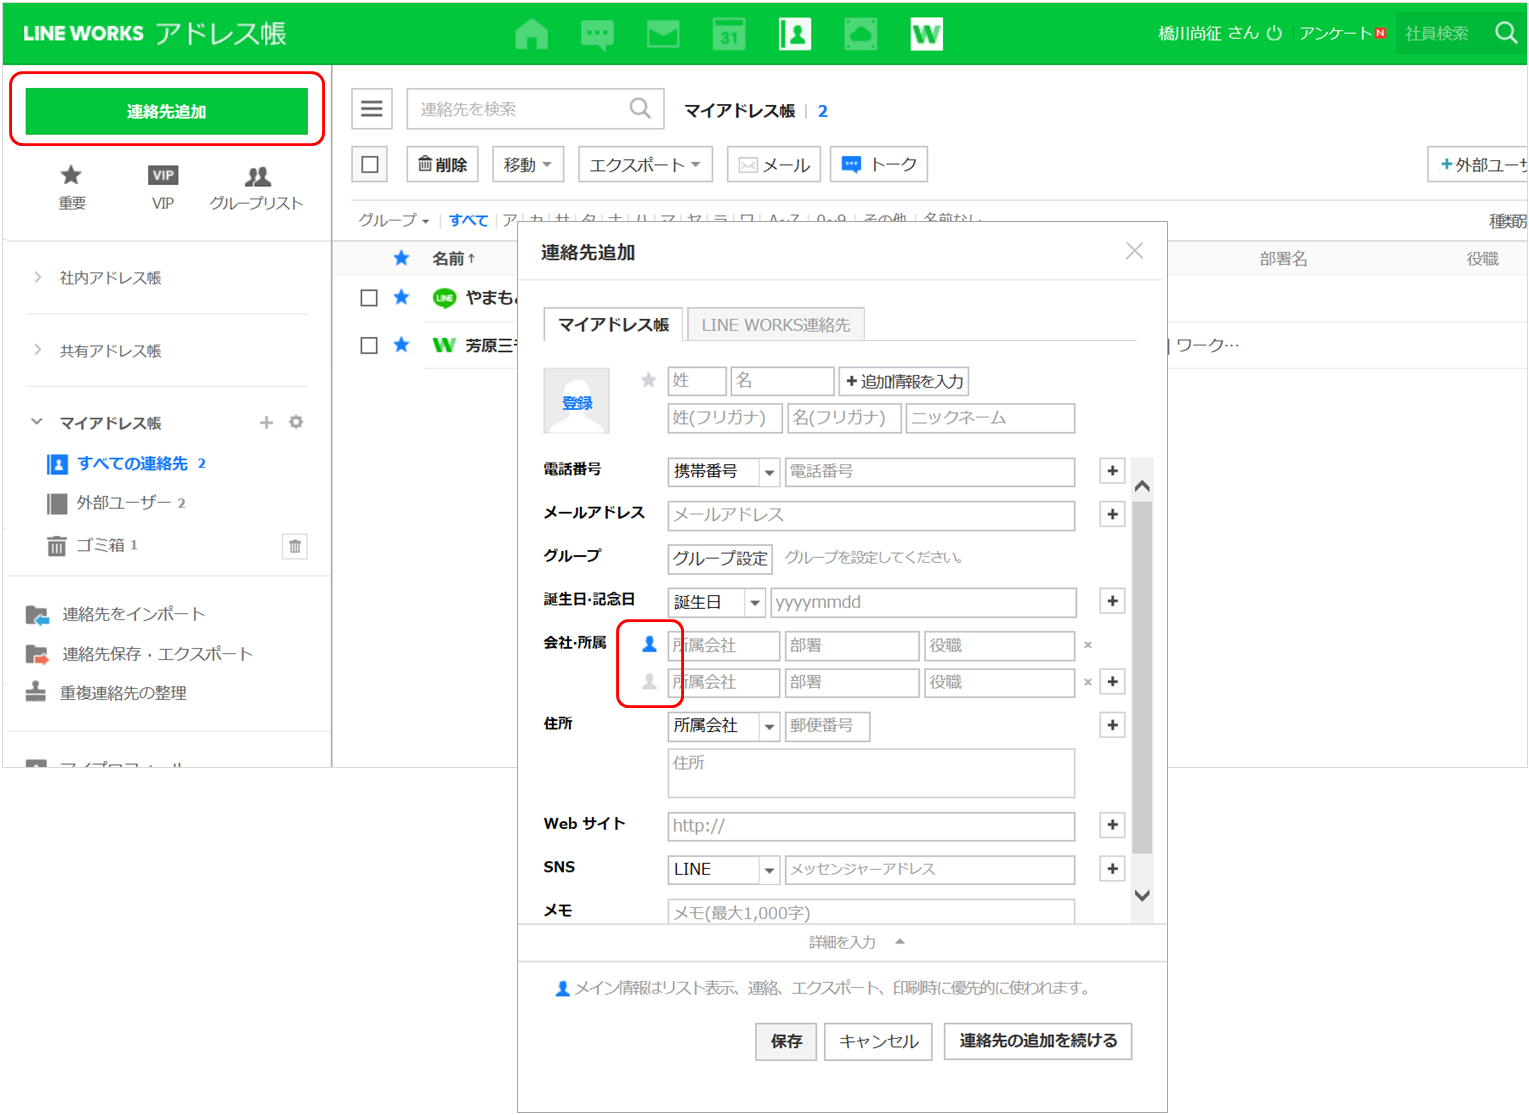This screenshot has width=1529, height=1115.
Task: Click the VIP filter icon
Action: (162, 176)
